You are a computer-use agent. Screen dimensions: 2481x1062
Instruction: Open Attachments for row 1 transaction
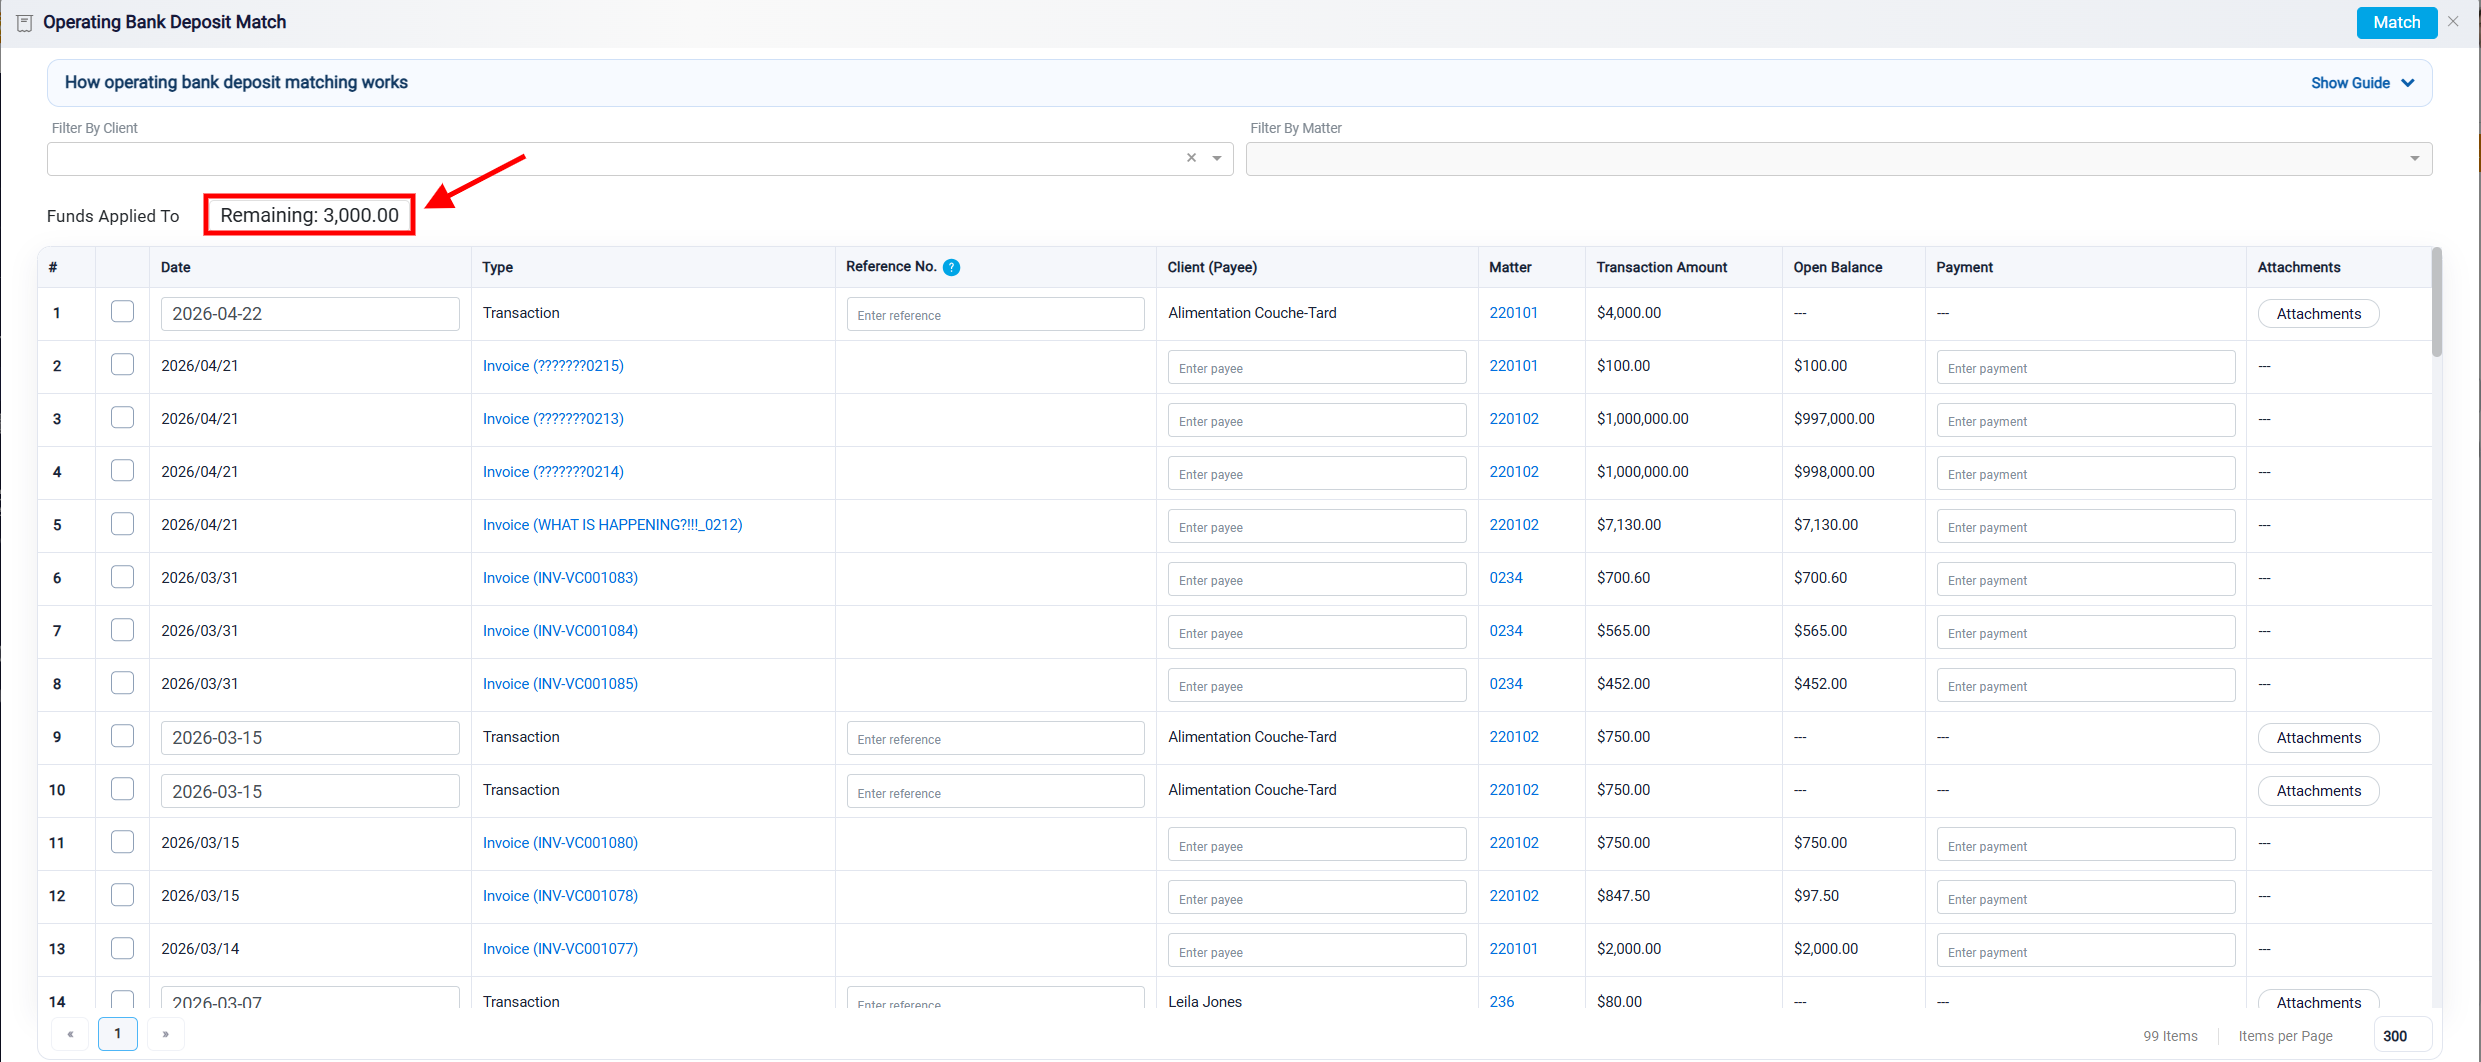[x=2318, y=314]
